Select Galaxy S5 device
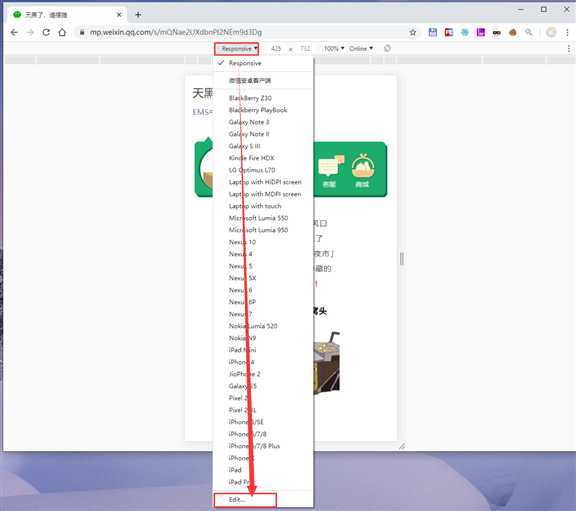This screenshot has height=511, width=576. click(263, 386)
